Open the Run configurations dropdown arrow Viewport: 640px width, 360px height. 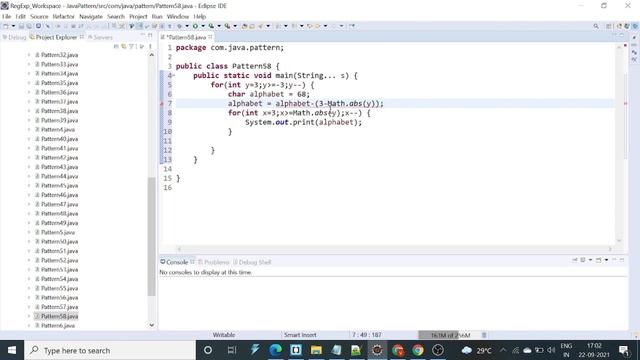coord(202,26)
